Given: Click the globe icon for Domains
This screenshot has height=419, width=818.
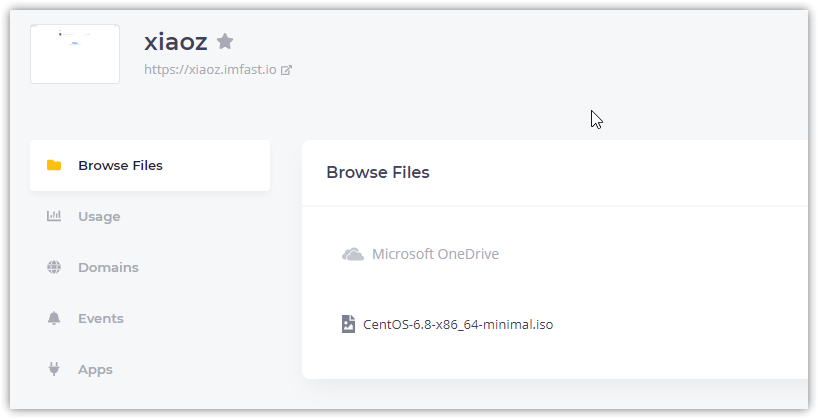Looking at the screenshot, I should pos(54,267).
